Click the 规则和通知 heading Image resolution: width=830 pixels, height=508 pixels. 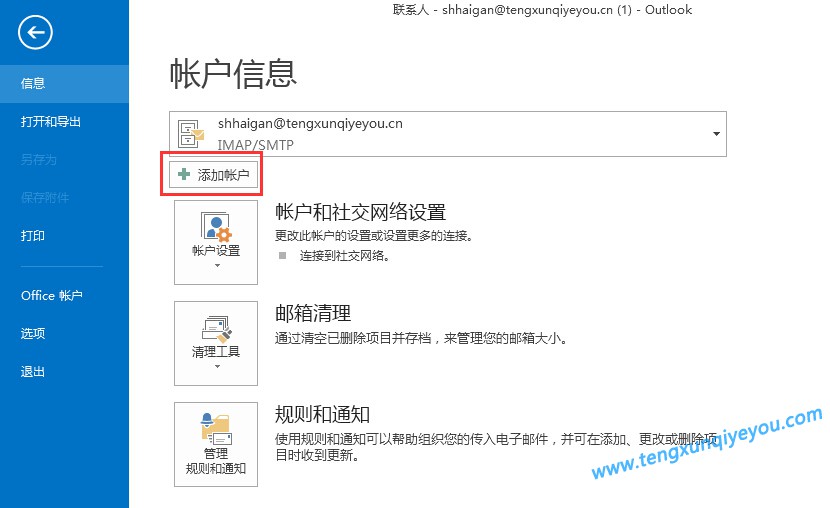pos(322,414)
